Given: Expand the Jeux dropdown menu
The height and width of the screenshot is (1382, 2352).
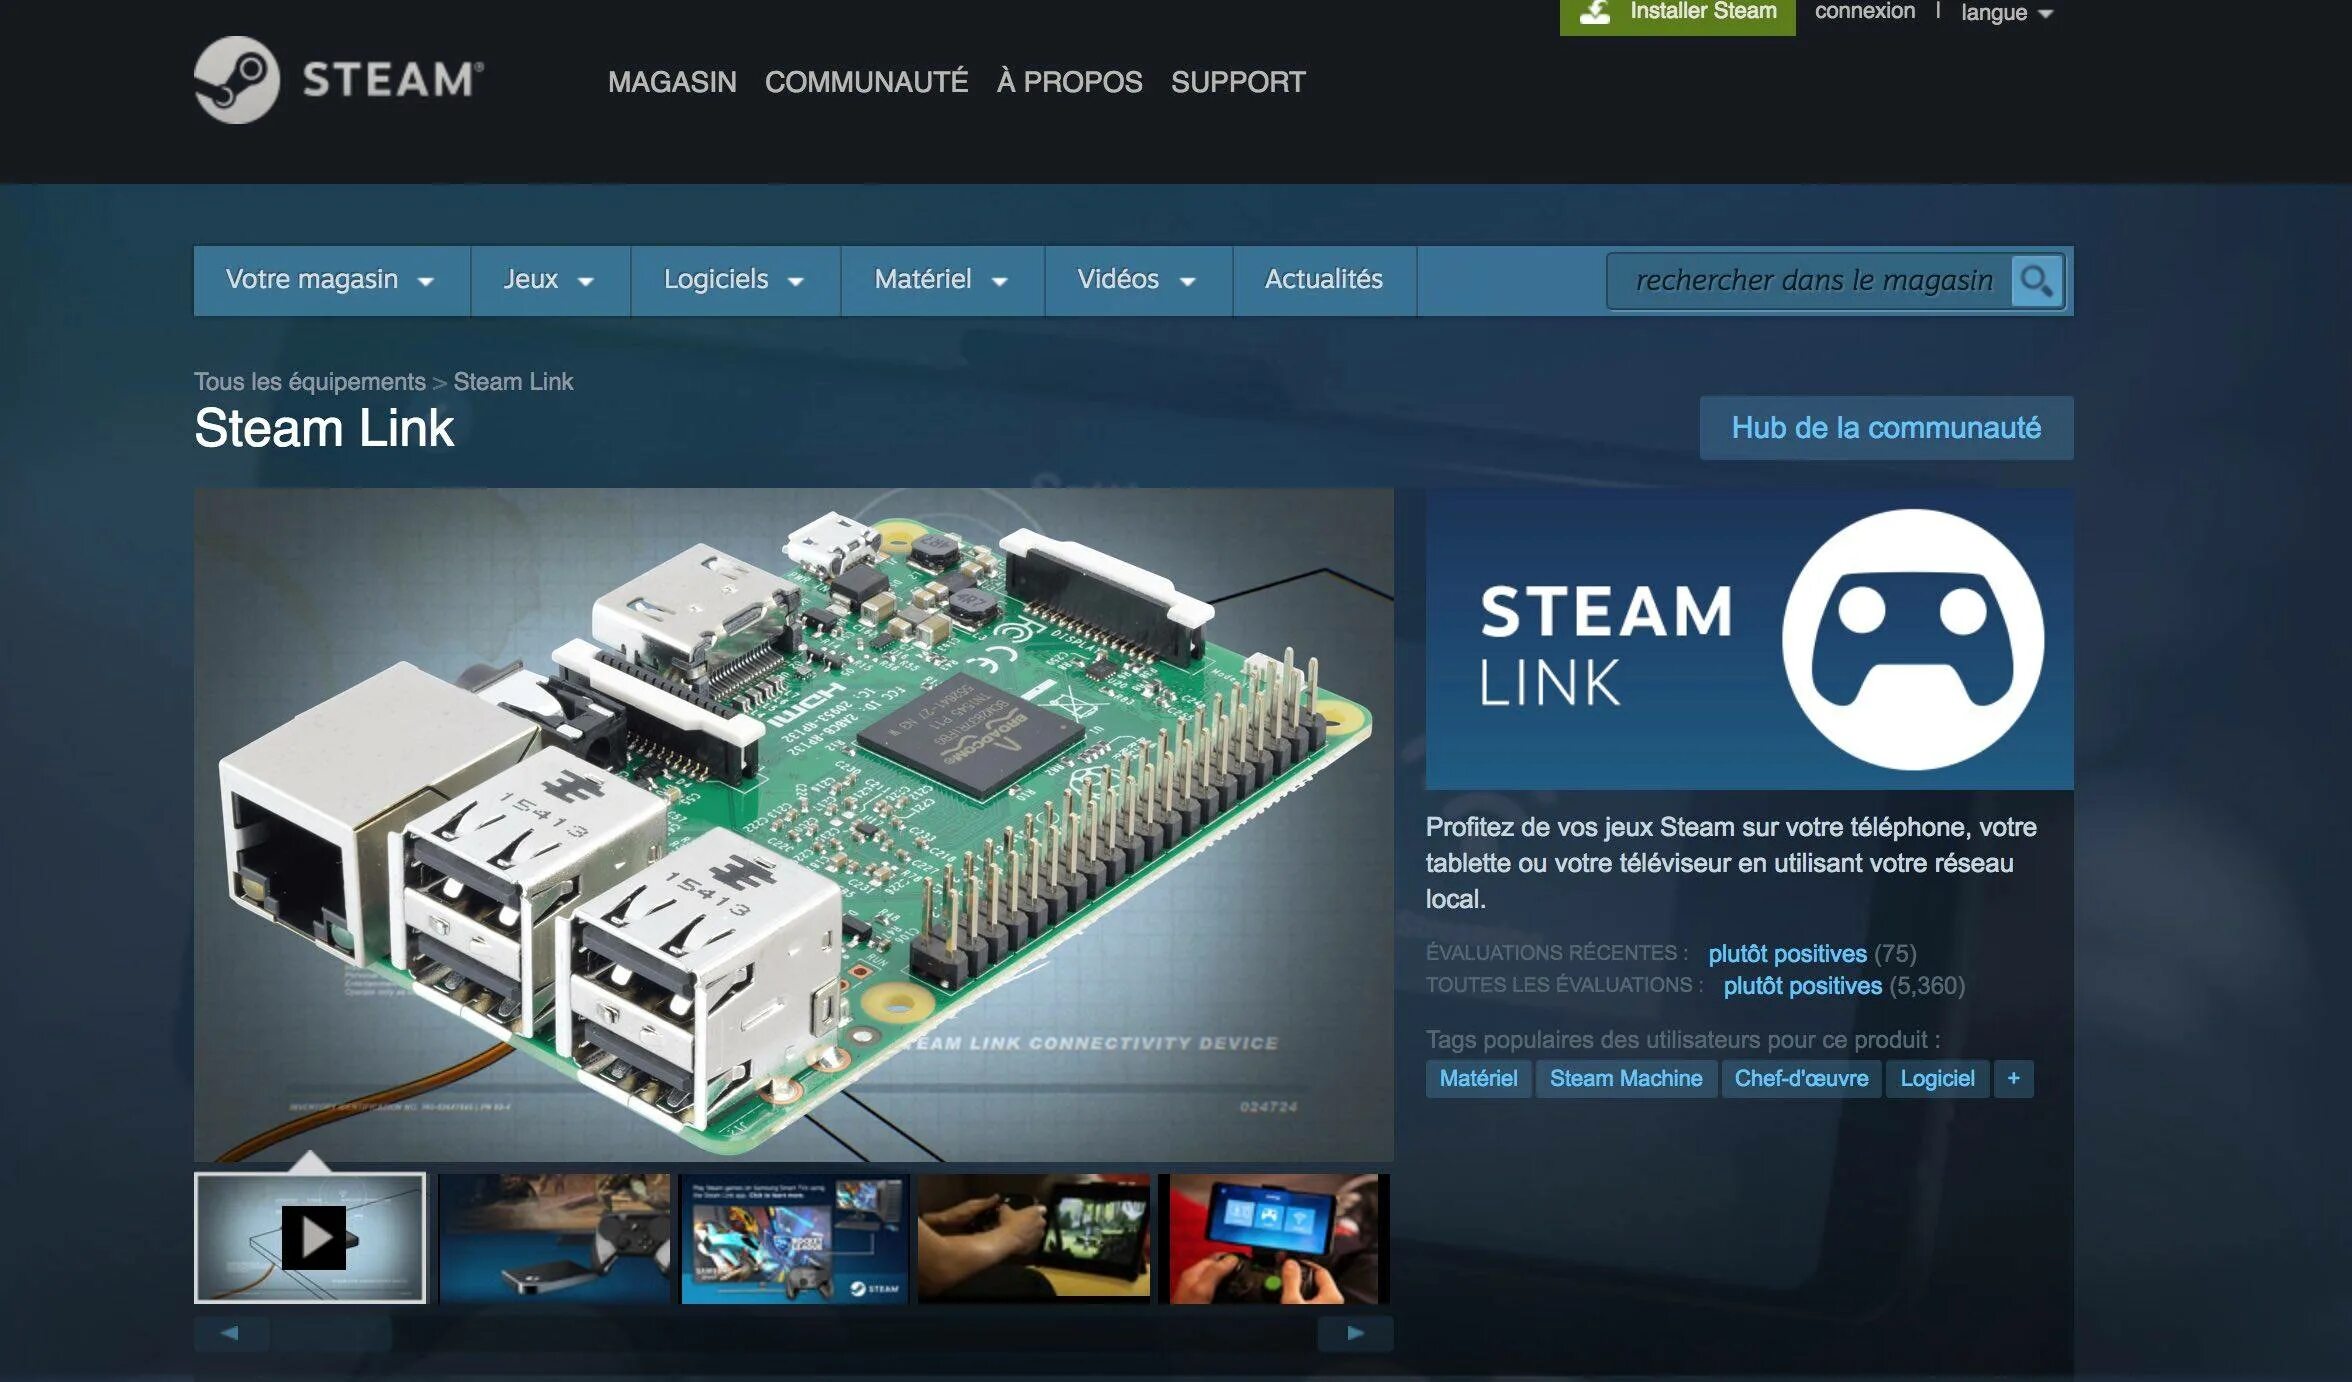Looking at the screenshot, I should point(550,280).
